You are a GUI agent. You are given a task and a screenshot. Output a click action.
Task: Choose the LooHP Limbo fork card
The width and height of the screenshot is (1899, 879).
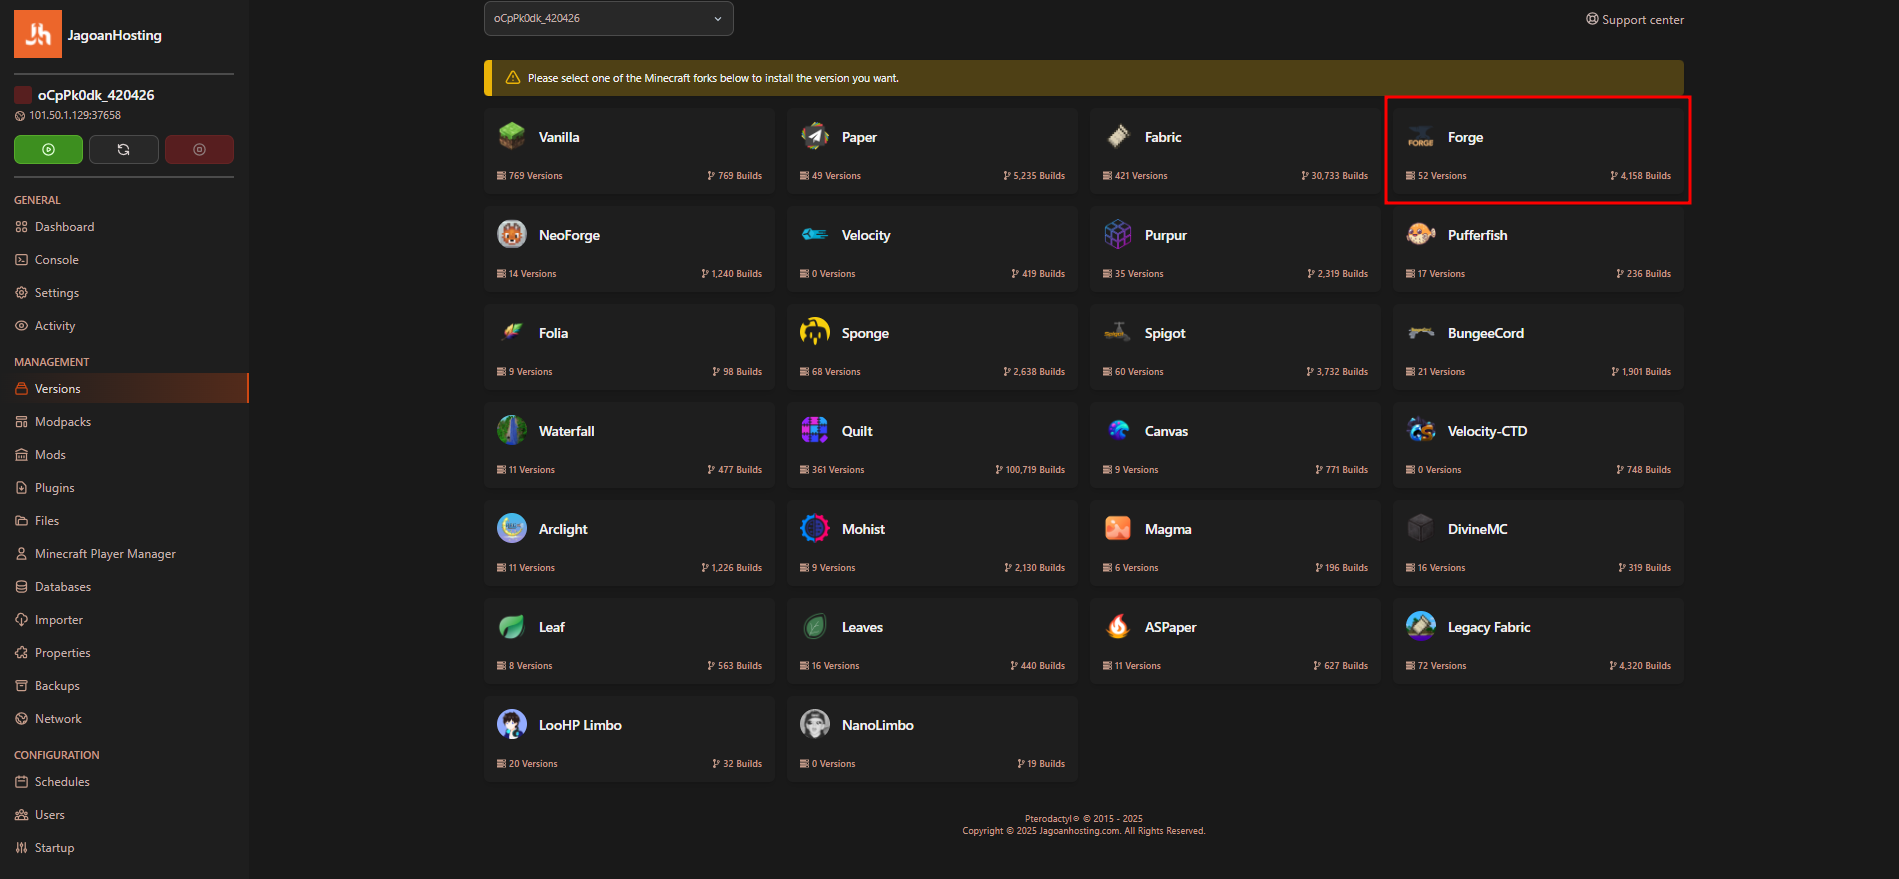coord(629,739)
